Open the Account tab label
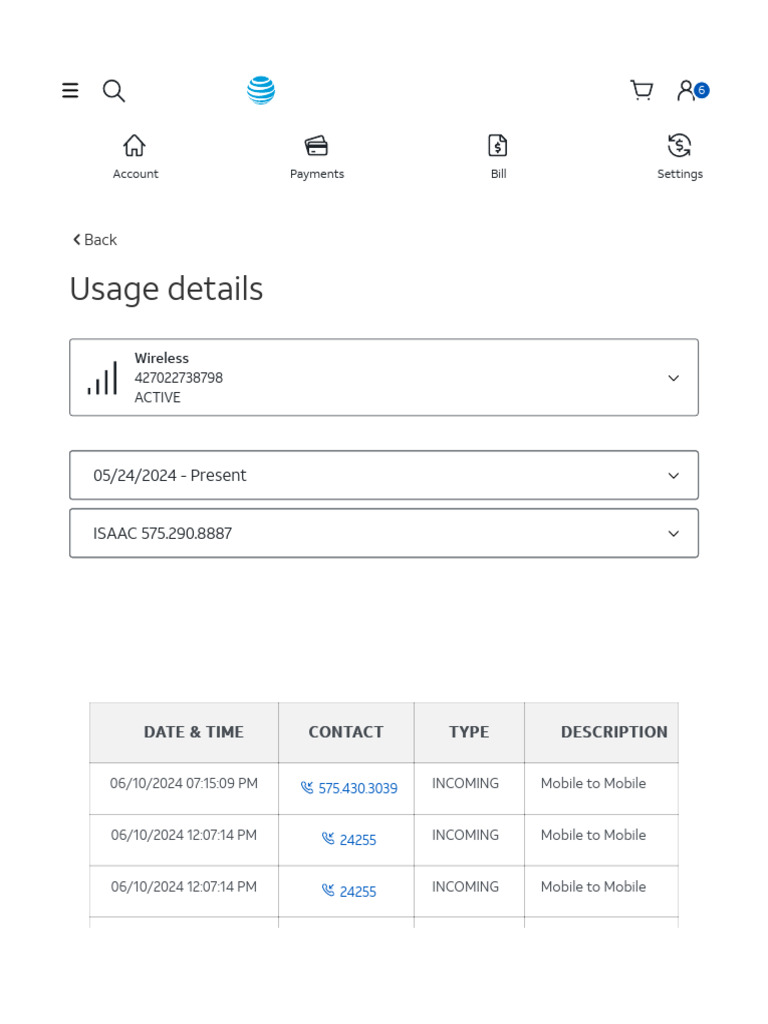The width and height of the screenshot is (768, 1024). (135, 174)
